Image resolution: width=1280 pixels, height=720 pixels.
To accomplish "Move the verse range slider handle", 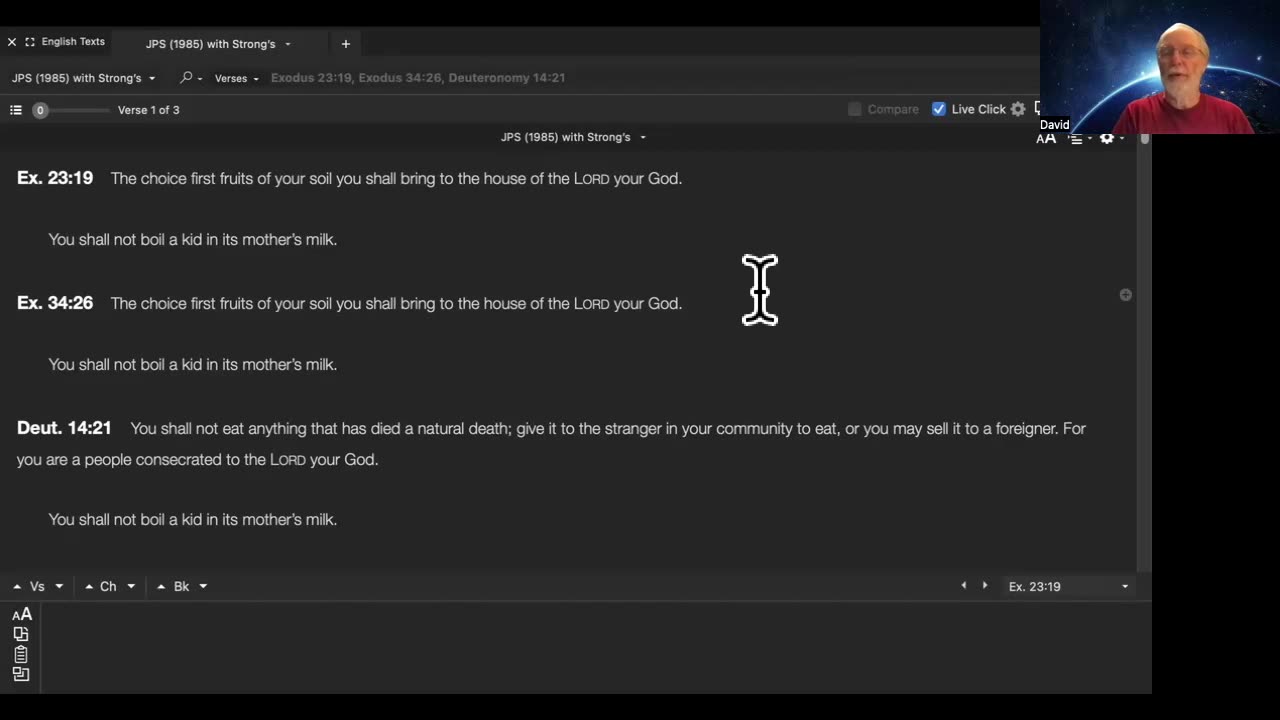I will pyautogui.click(x=40, y=110).
